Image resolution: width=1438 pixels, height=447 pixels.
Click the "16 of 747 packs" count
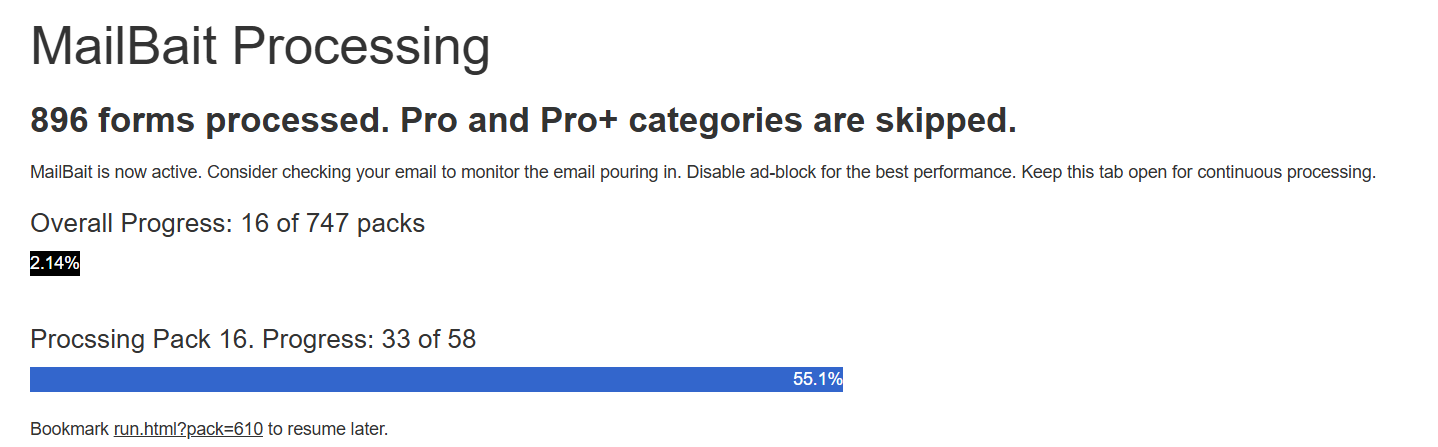point(333,223)
